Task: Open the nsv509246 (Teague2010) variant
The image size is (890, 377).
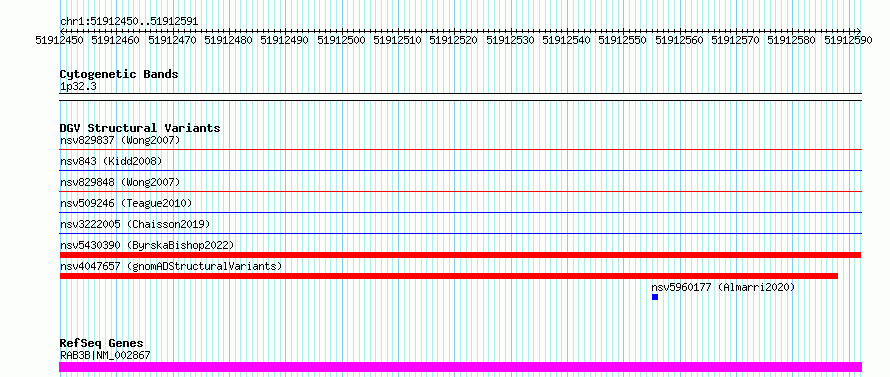Action: click(126, 203)
